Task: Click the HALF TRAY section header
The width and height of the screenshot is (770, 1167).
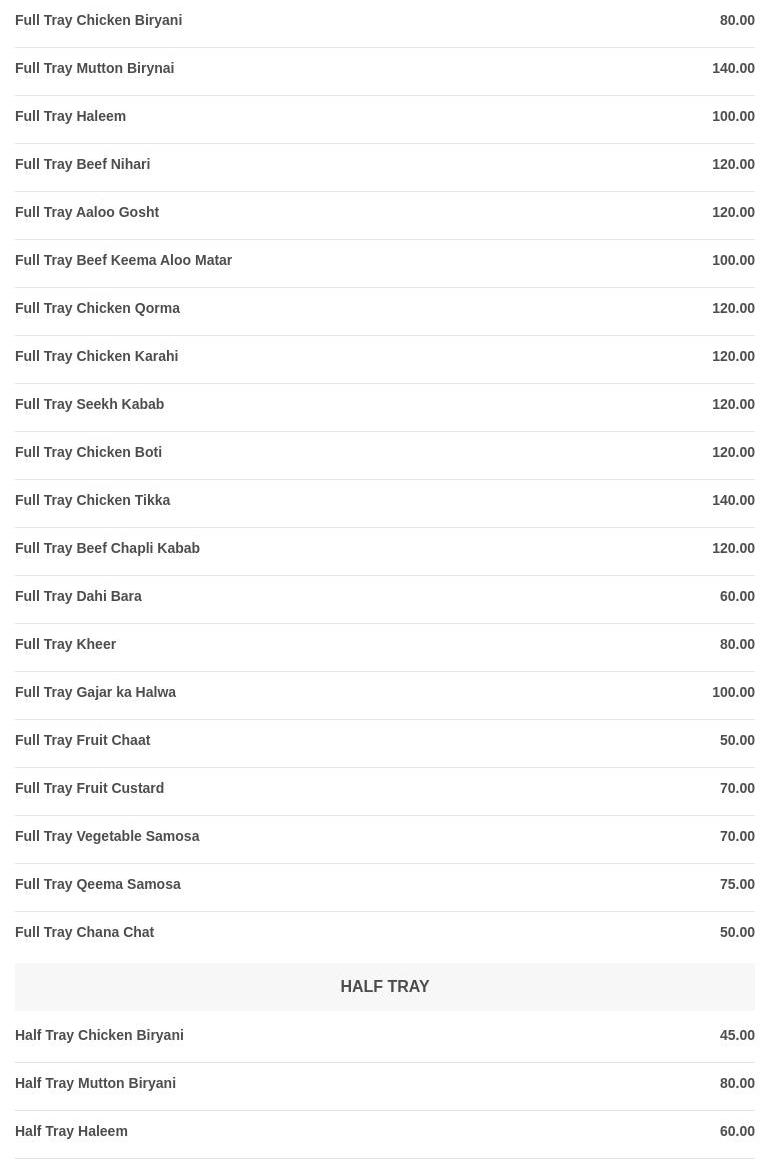Action: point(384,986)
